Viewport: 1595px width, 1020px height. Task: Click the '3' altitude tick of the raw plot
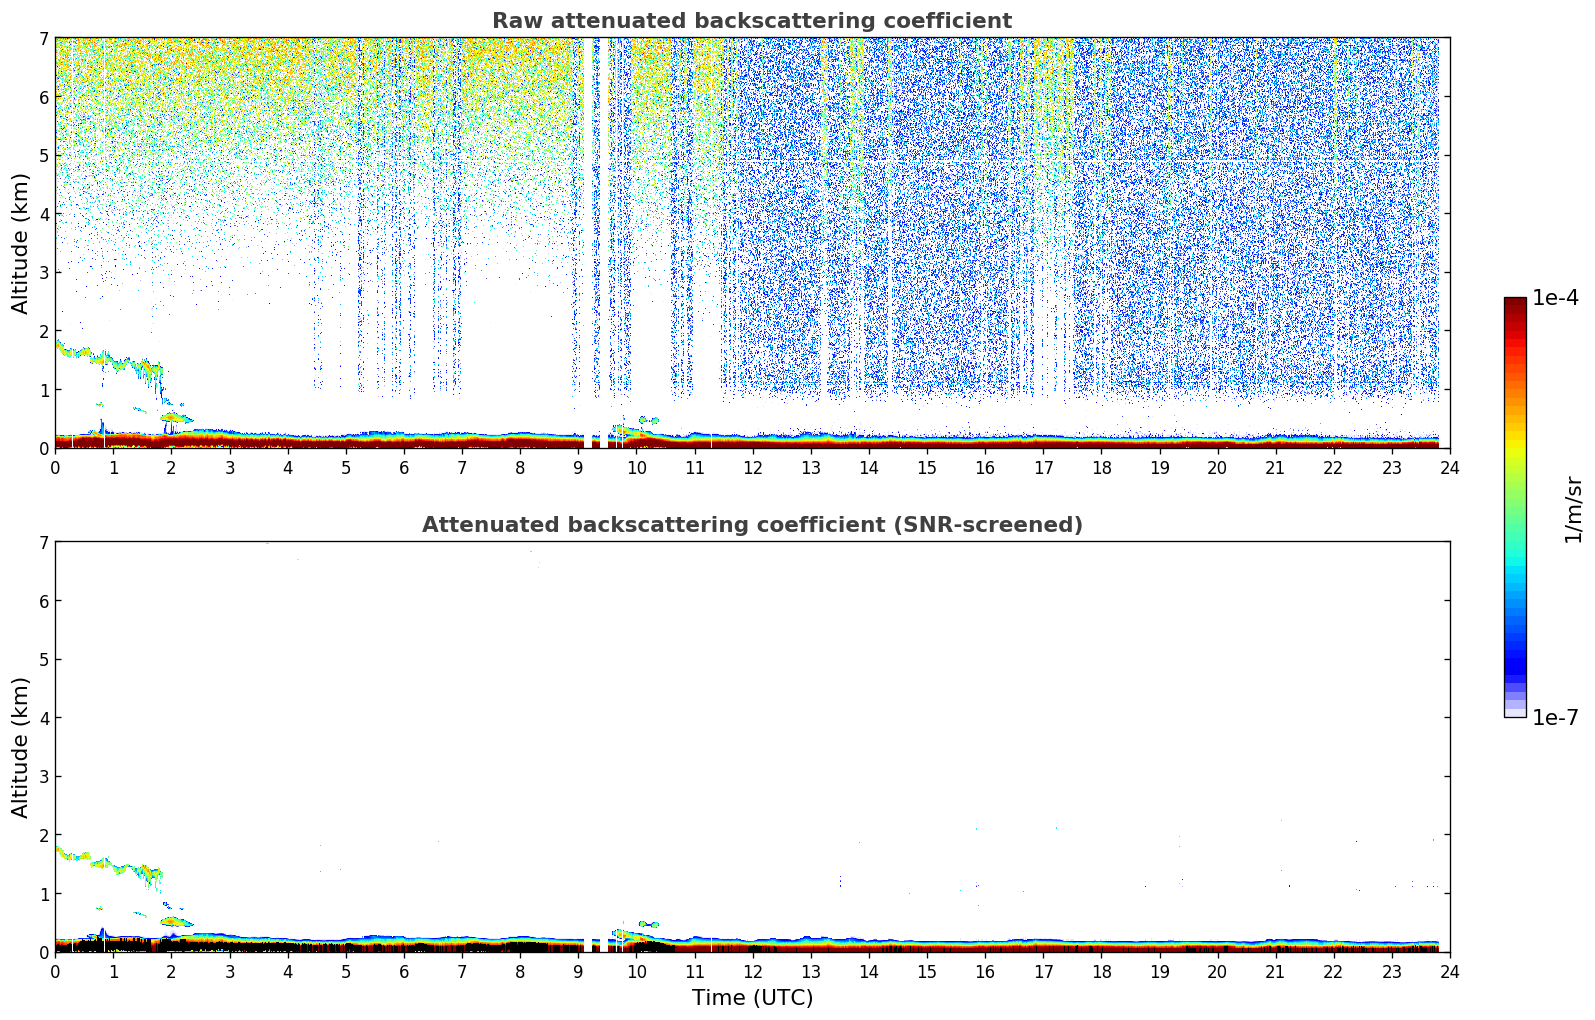pyautogui.click(x=43, y=272)
